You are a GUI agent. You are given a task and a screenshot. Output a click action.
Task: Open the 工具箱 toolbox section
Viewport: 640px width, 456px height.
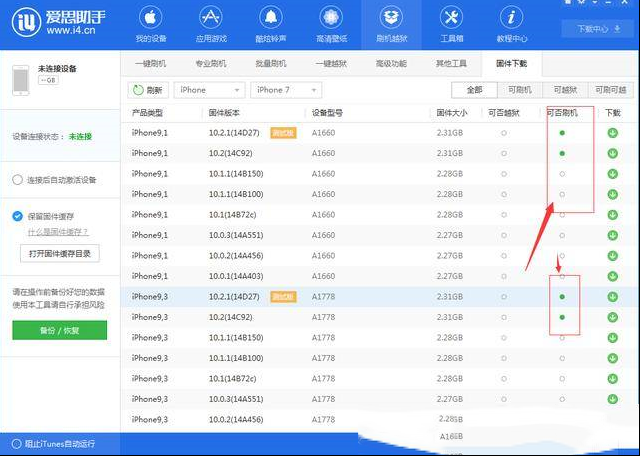[x=451, y=24]
